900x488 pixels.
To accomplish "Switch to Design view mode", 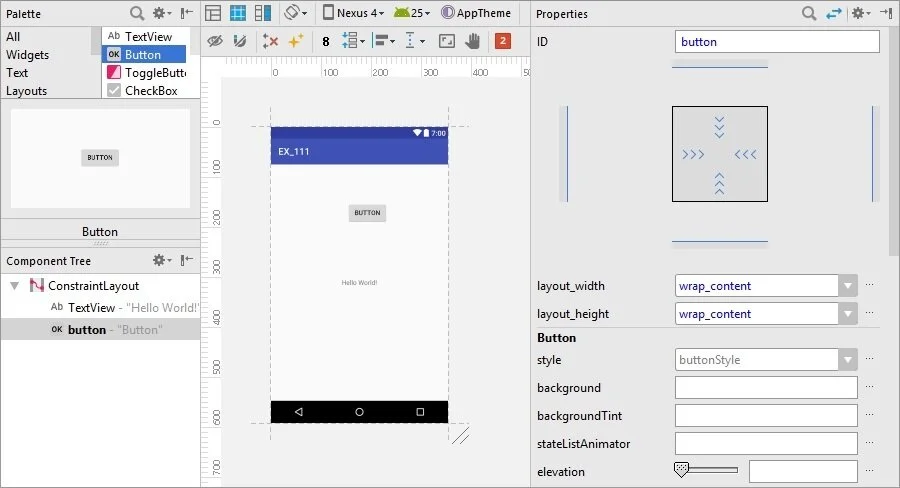I will click(x=213, y=13).
